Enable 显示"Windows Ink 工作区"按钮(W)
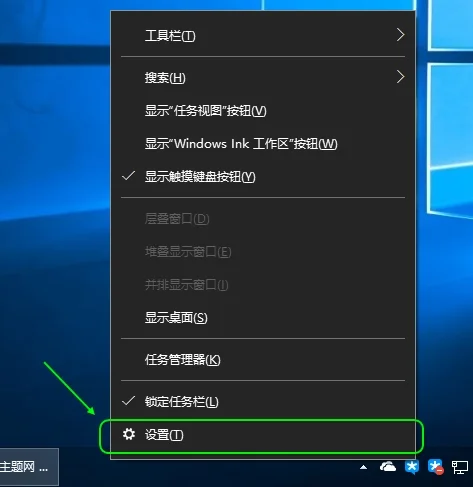The height and width of the screenshot is (487, 473). click(x=263, y=144)
